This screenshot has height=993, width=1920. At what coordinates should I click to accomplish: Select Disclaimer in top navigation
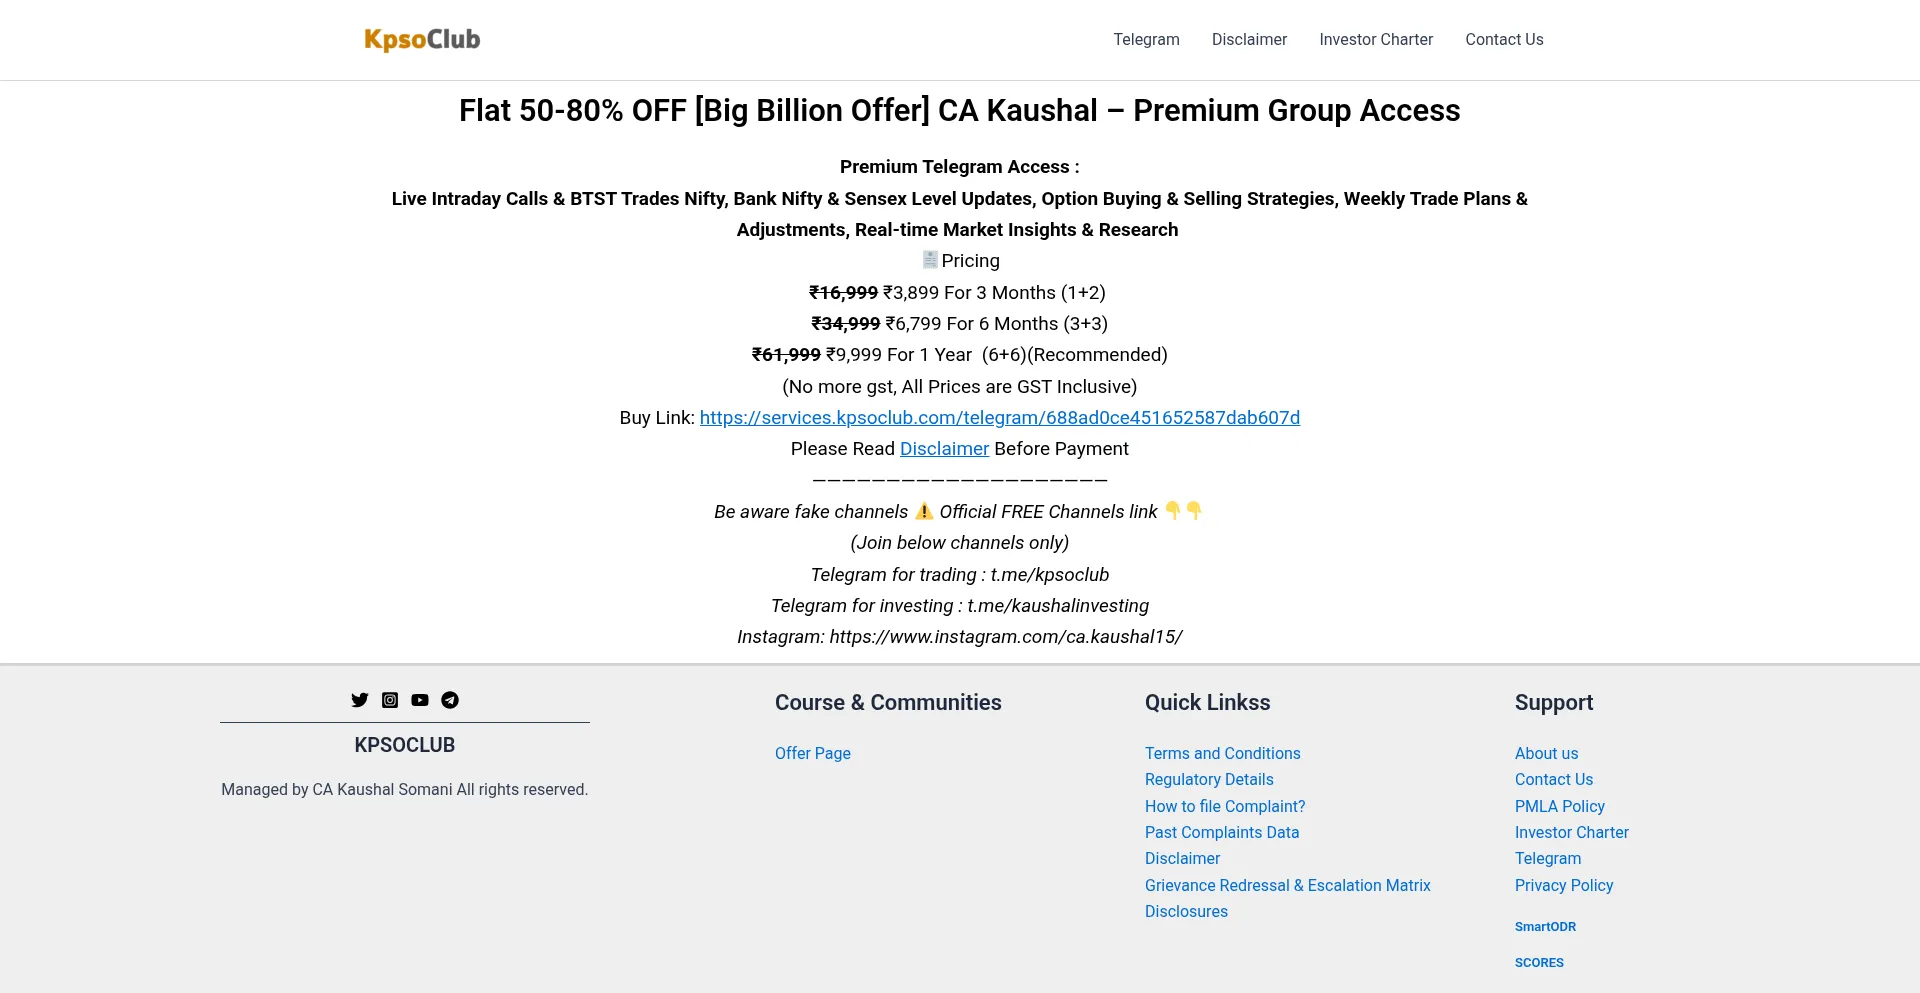pos(1249,40)
